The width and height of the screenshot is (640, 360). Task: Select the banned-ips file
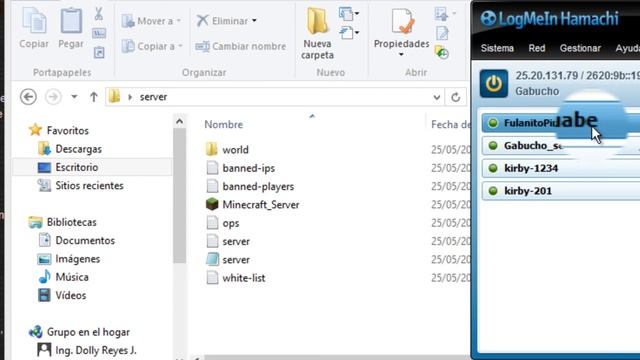click(240, 168)
